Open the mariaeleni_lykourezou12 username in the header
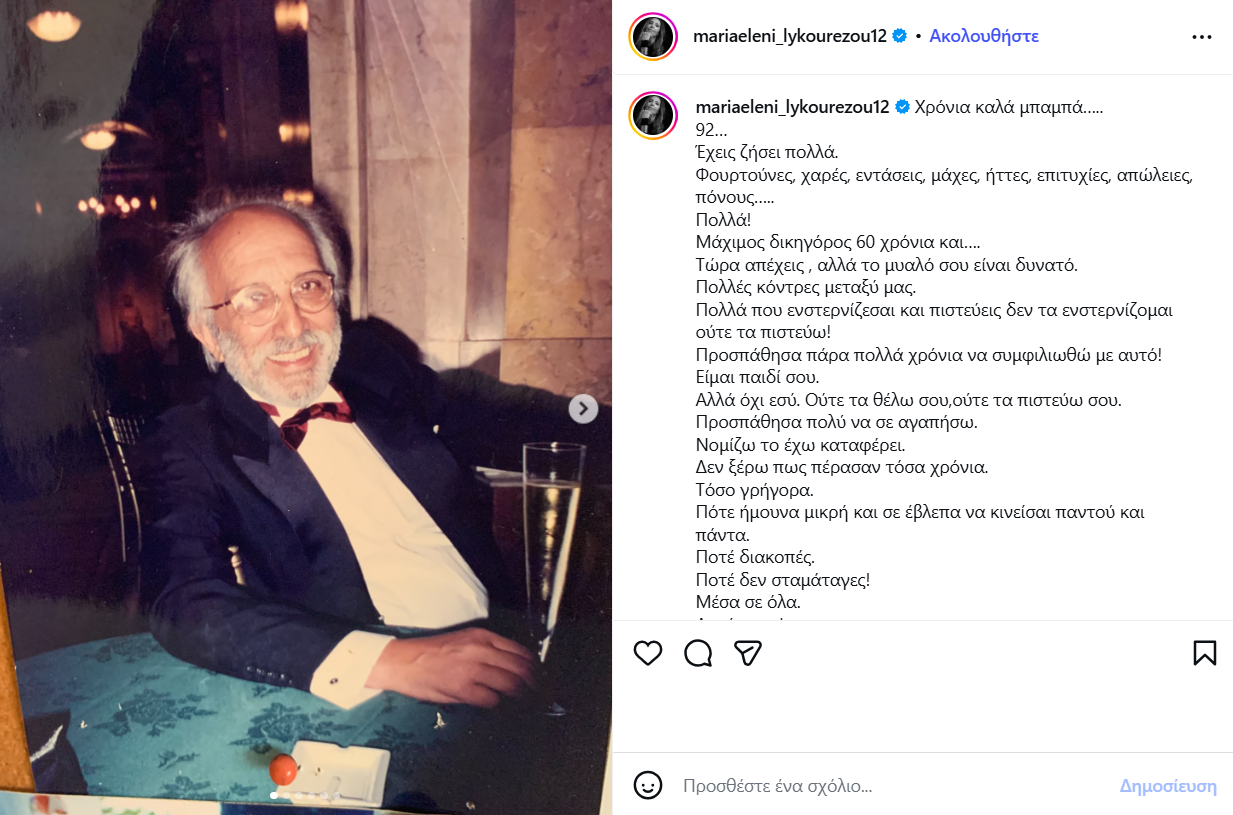This screenshot has width=1233, height=815. click(x=789, y=36)
